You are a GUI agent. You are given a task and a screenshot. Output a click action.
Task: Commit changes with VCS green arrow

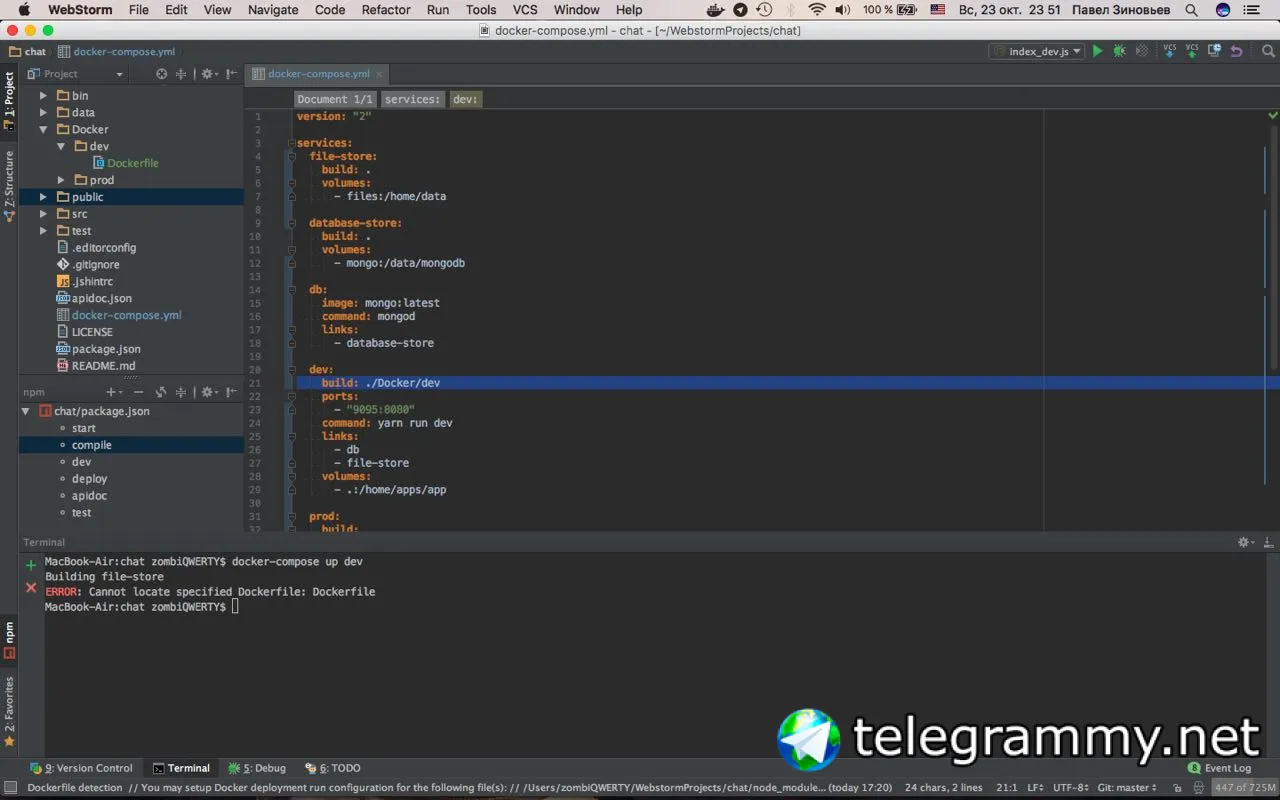point(1192,51)
